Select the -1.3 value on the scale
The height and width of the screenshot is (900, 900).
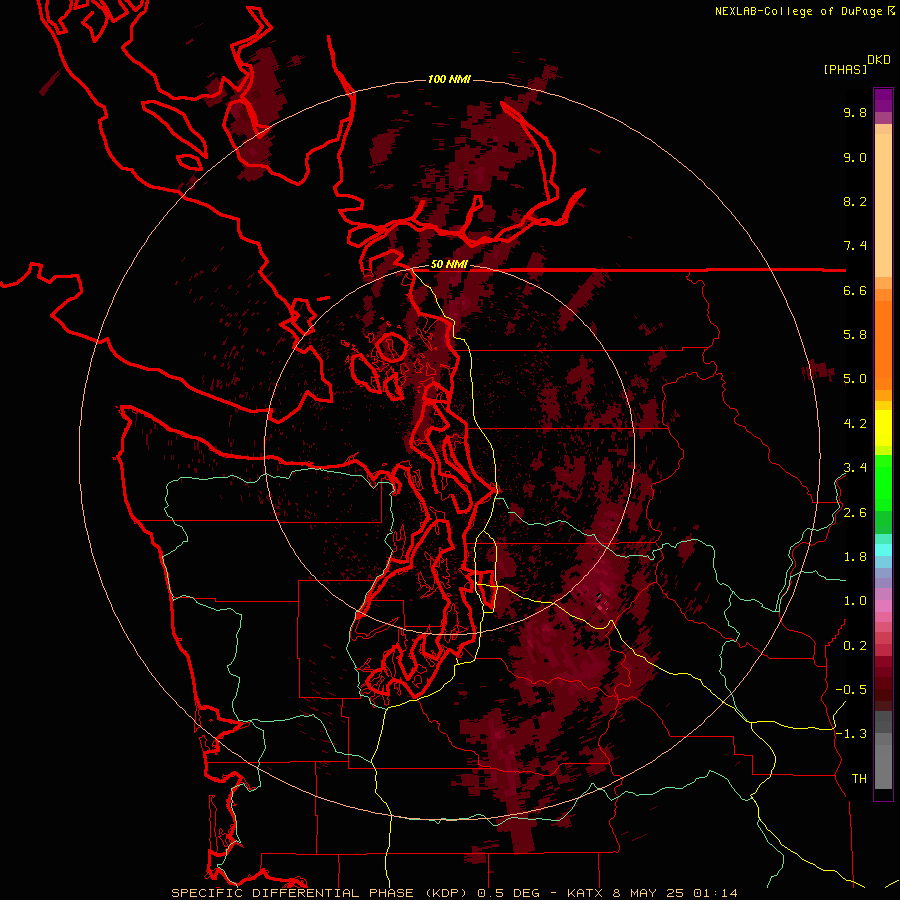(851, 735)
